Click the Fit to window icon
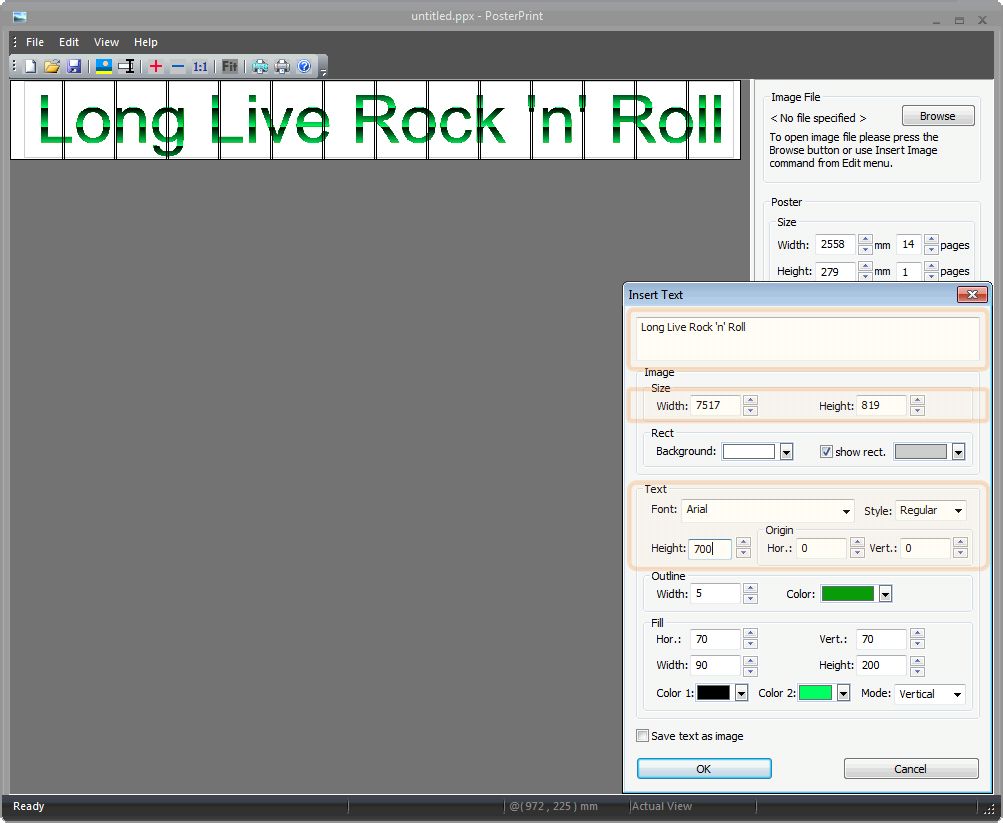 point(230,67)
